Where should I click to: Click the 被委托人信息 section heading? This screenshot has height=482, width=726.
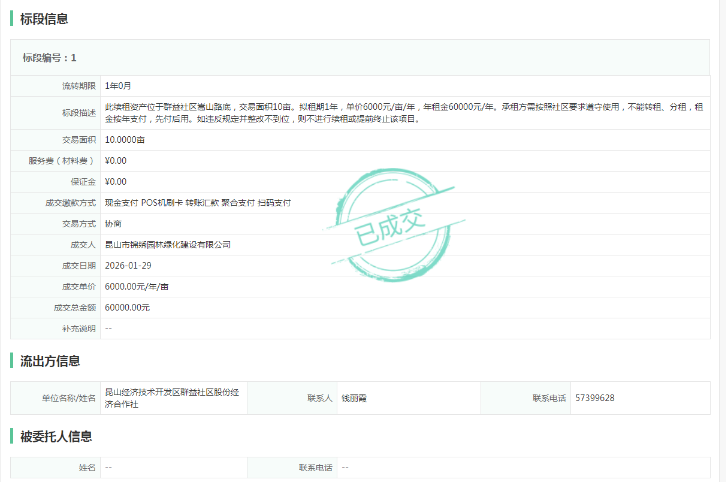[x=56, y=436]
